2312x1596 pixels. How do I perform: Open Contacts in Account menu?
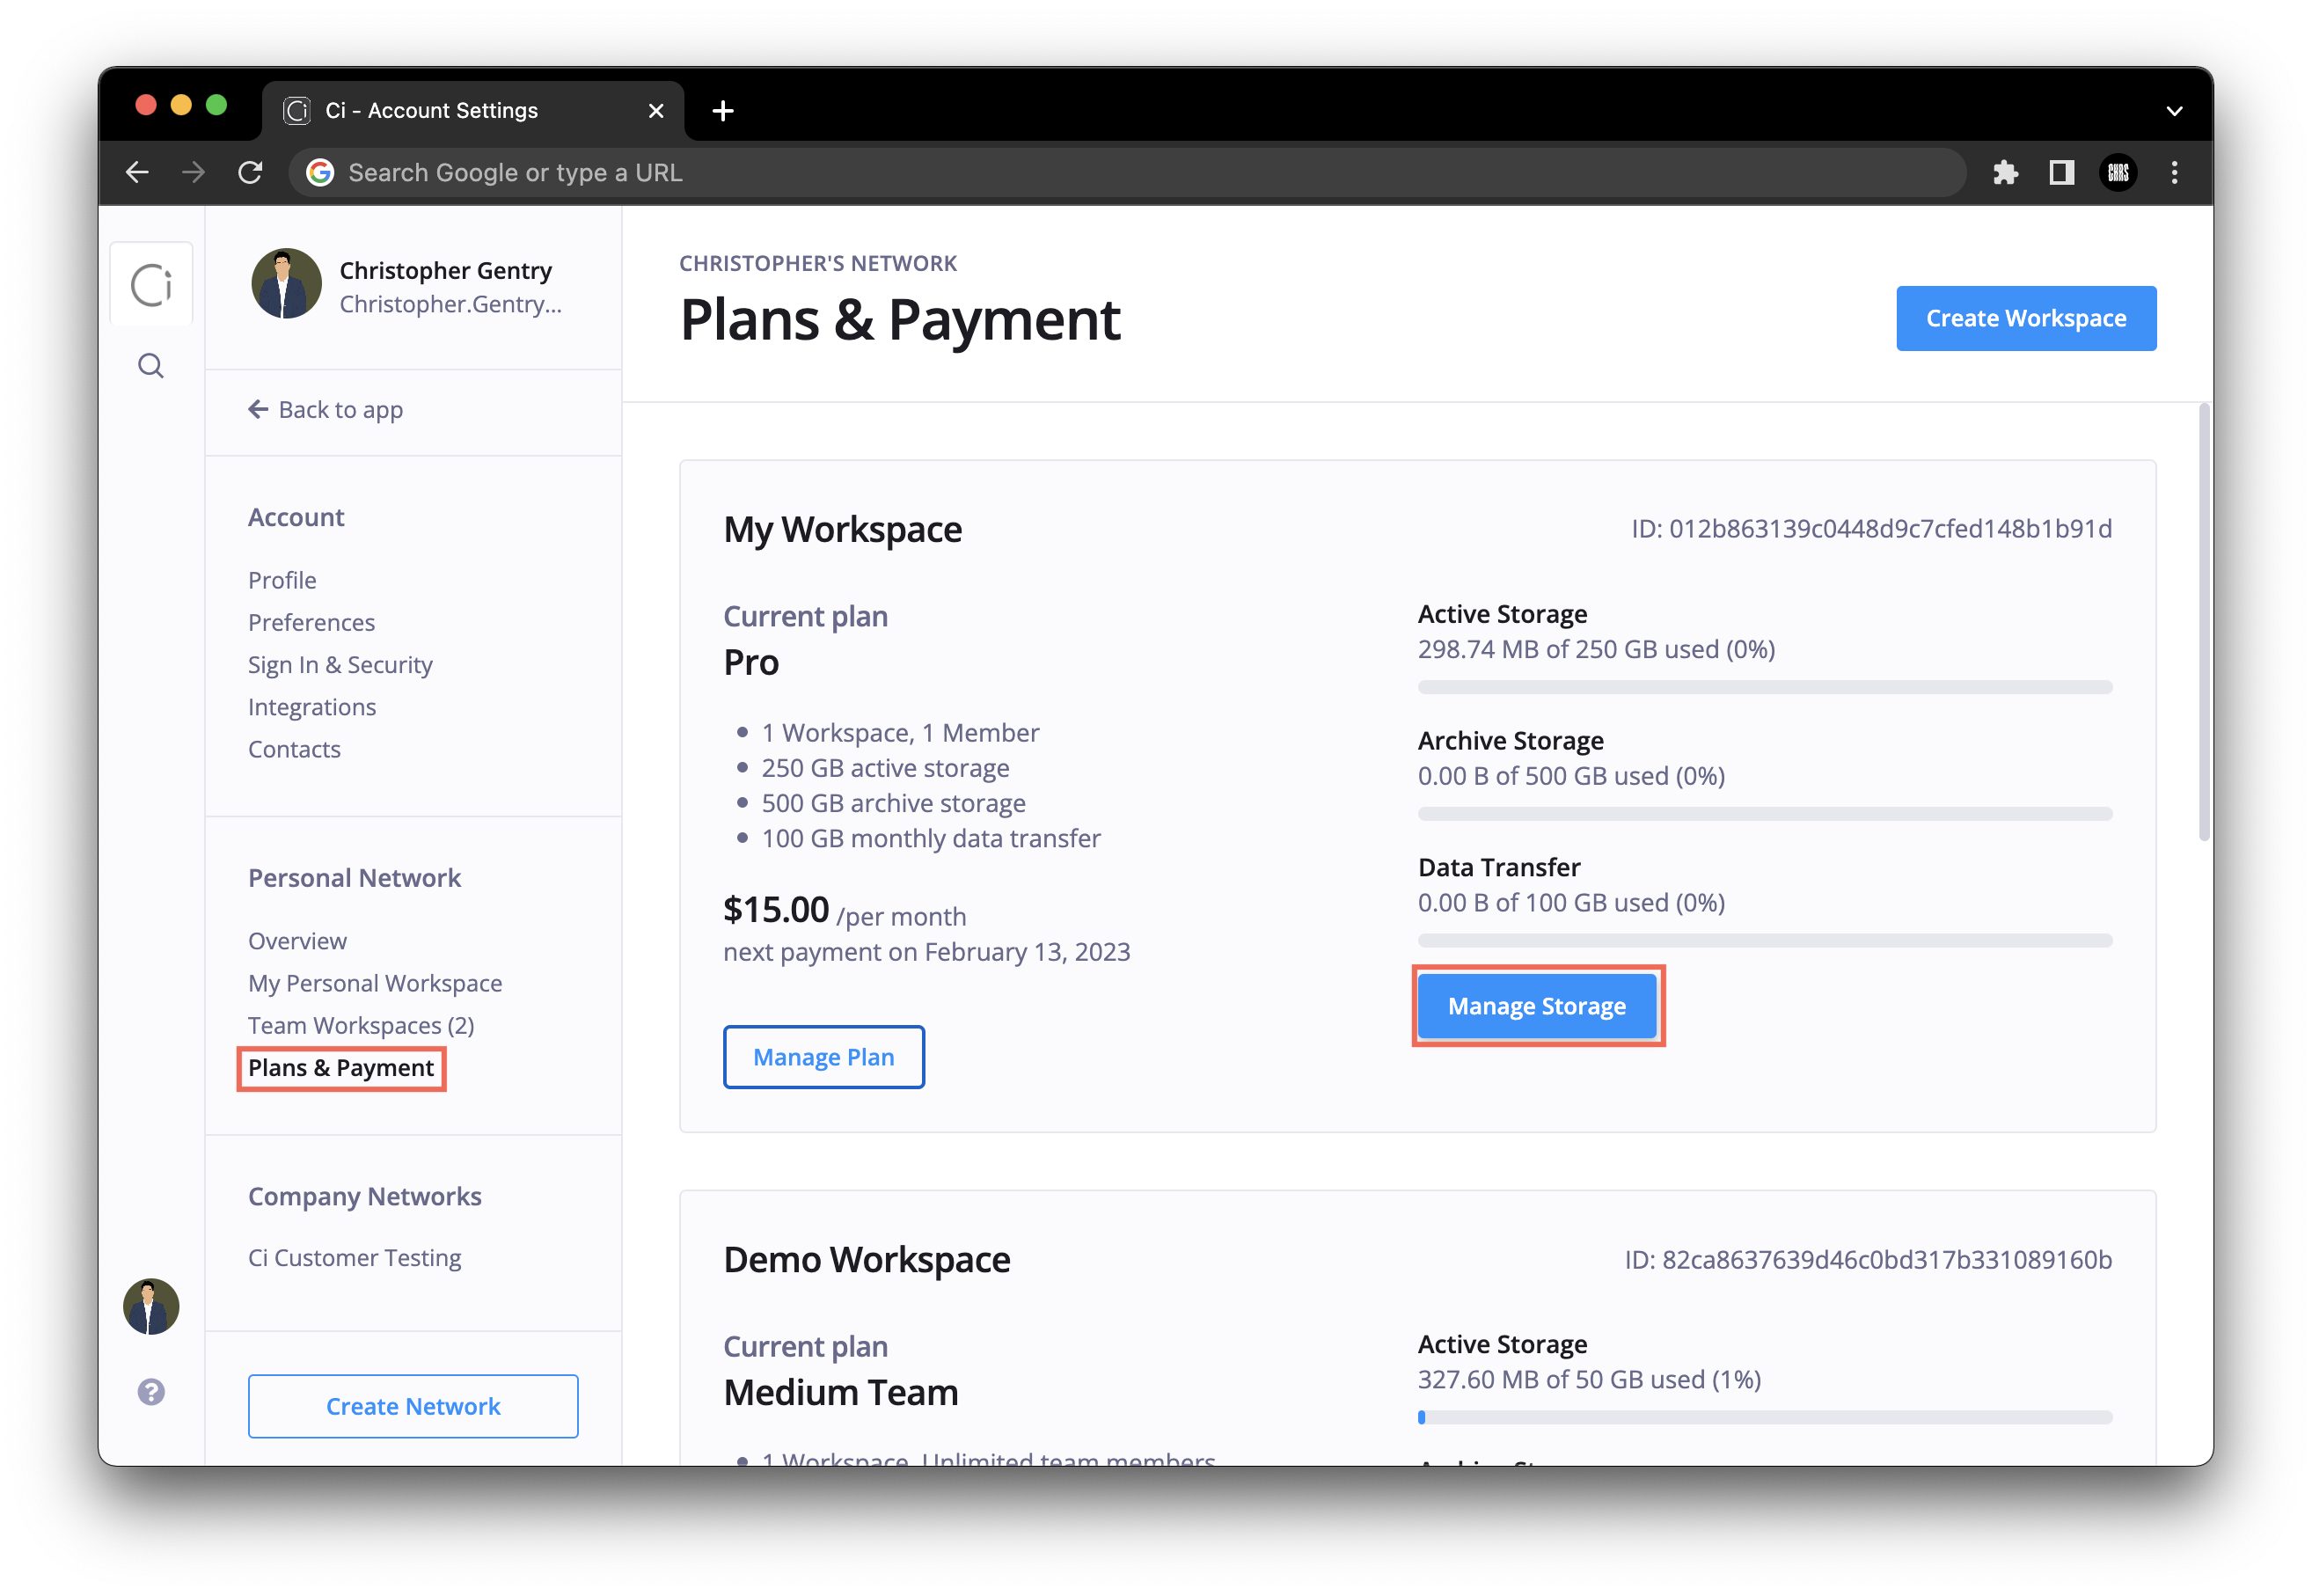point(294,749)
